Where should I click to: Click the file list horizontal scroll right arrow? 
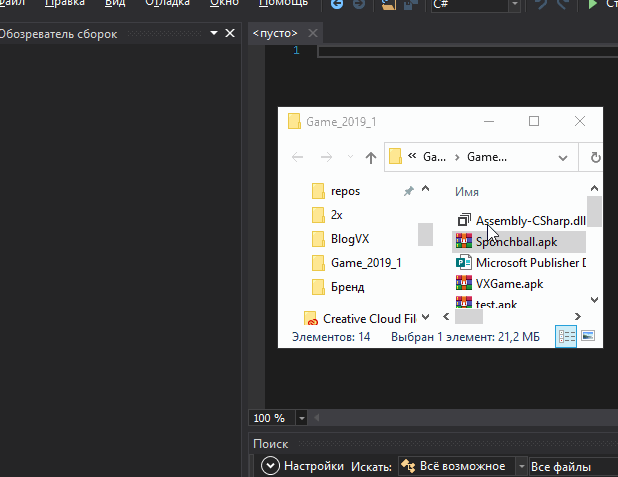point(578,317)
